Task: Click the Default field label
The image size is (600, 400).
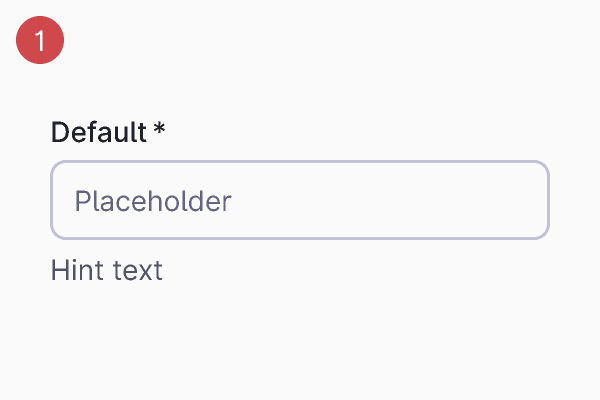Action: click(x=98, y=132)
